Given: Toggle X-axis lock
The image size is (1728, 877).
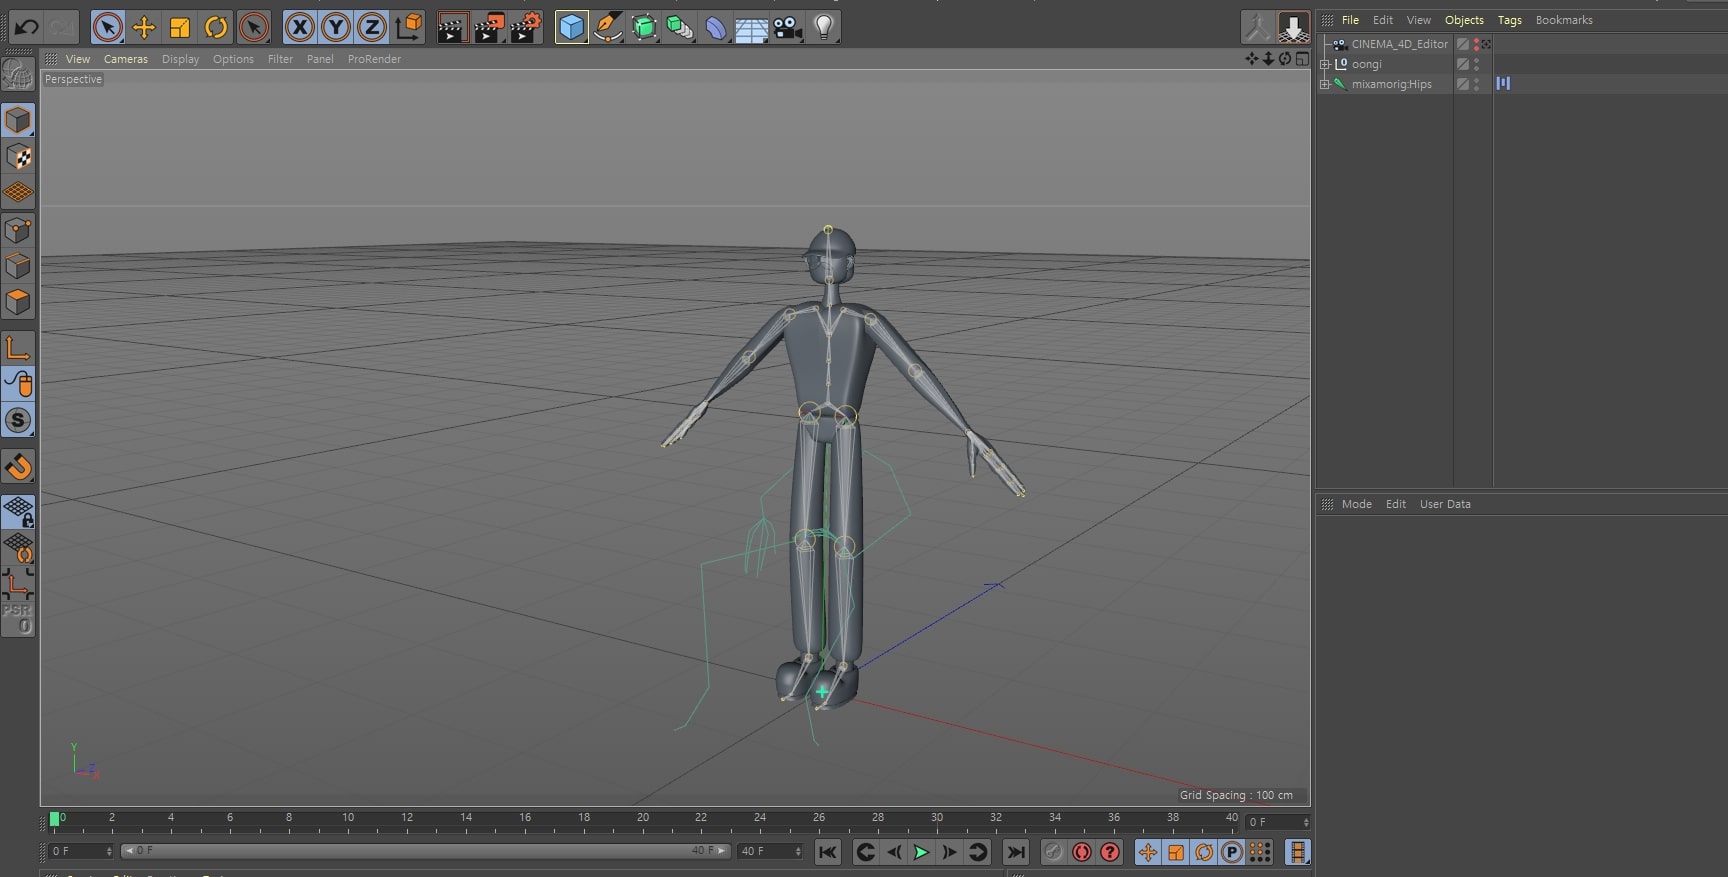Looking at the screenshot, I should 299,27.
